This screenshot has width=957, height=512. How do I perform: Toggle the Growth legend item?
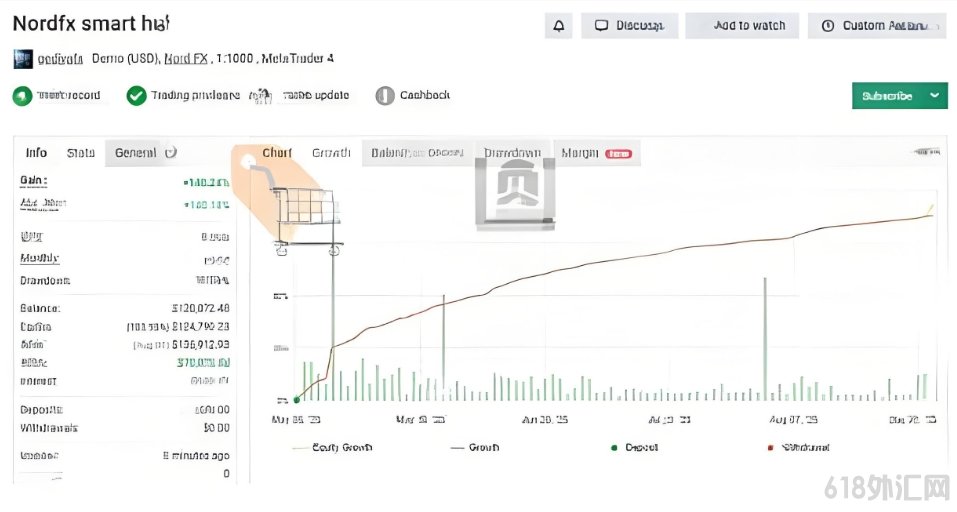pyautogui.click(x=475, y=447)
